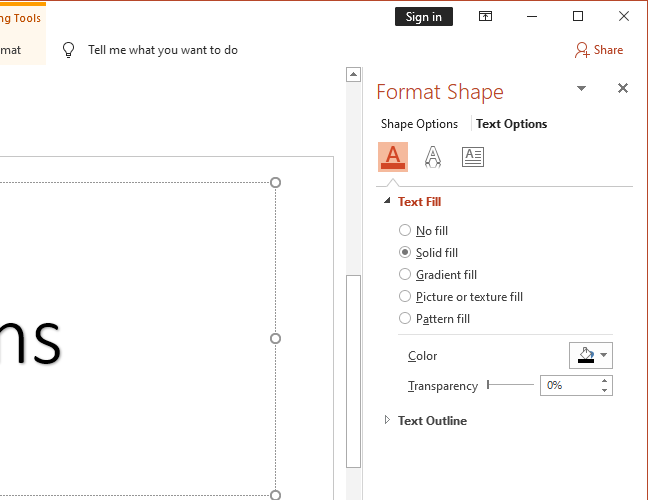Click the Sign in button
This screenshot has height=500, width=648.
coord(424,16)
